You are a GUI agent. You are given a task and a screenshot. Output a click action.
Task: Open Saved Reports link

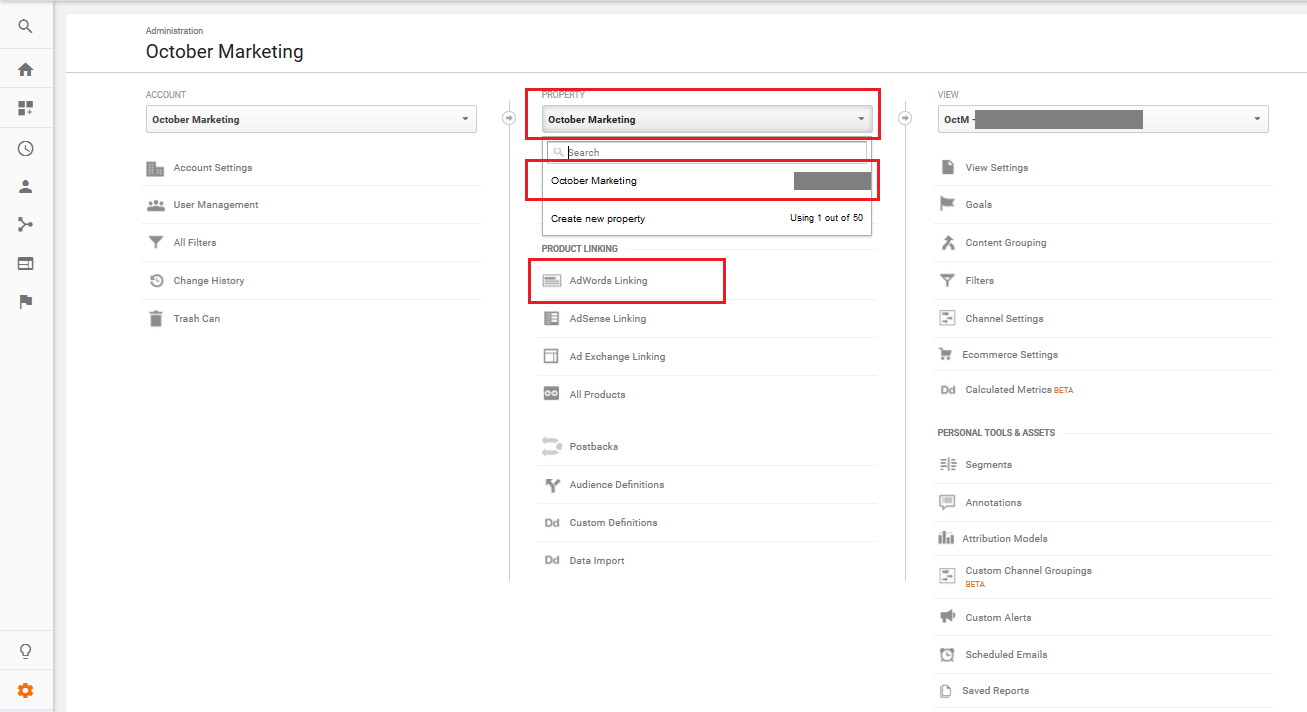coord(996,691)
